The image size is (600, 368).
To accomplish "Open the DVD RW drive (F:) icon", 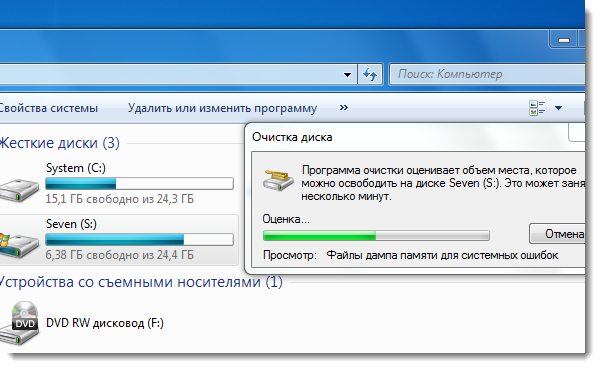I will coord(20,323).
